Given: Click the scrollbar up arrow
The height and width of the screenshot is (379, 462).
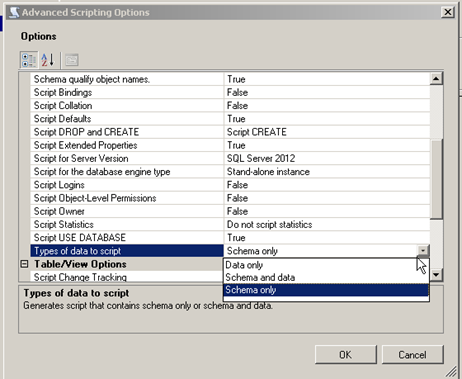Looking at the screenshot, I should [x=436, y=79].
